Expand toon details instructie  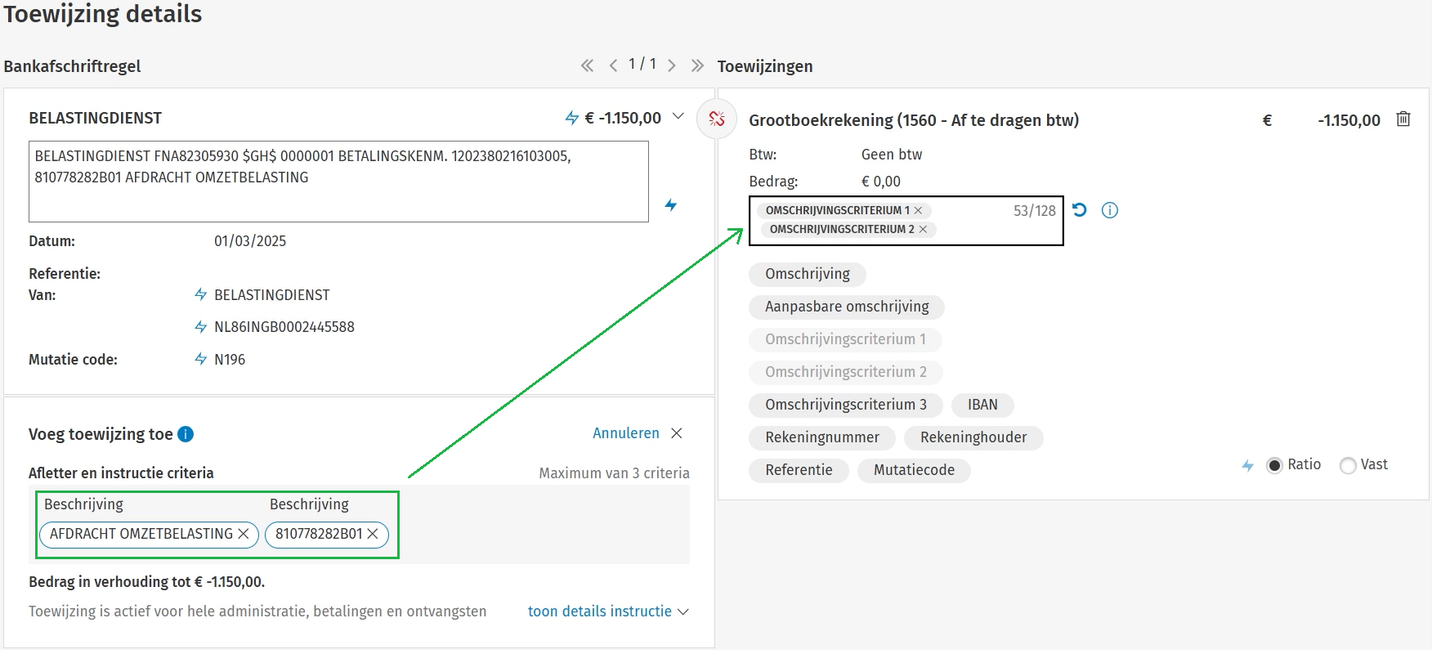(608, 611)
